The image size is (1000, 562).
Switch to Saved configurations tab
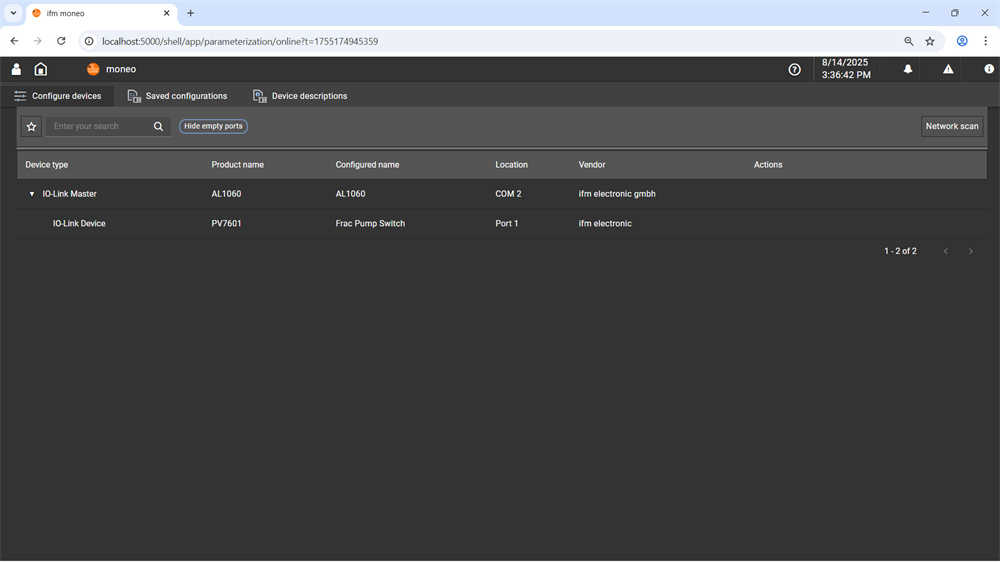pyautogui.click(x=177, y=96)
